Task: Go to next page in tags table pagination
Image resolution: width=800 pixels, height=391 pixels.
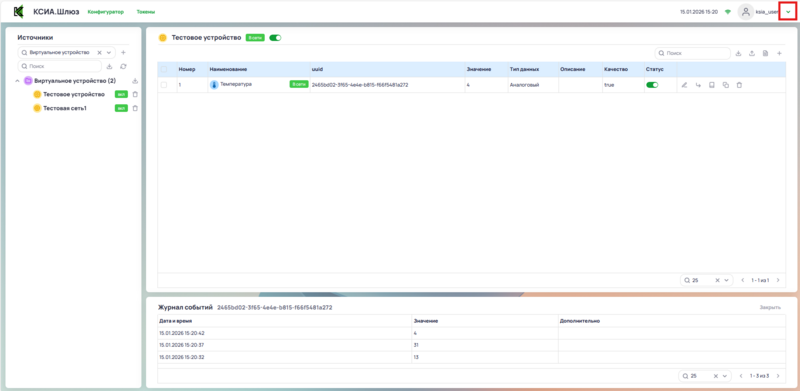Action: pos(778,280)
